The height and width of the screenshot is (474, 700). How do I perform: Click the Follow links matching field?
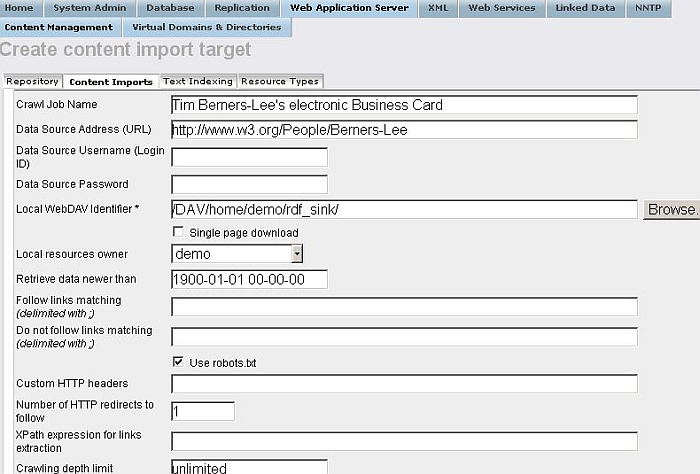tap(404, 307)
